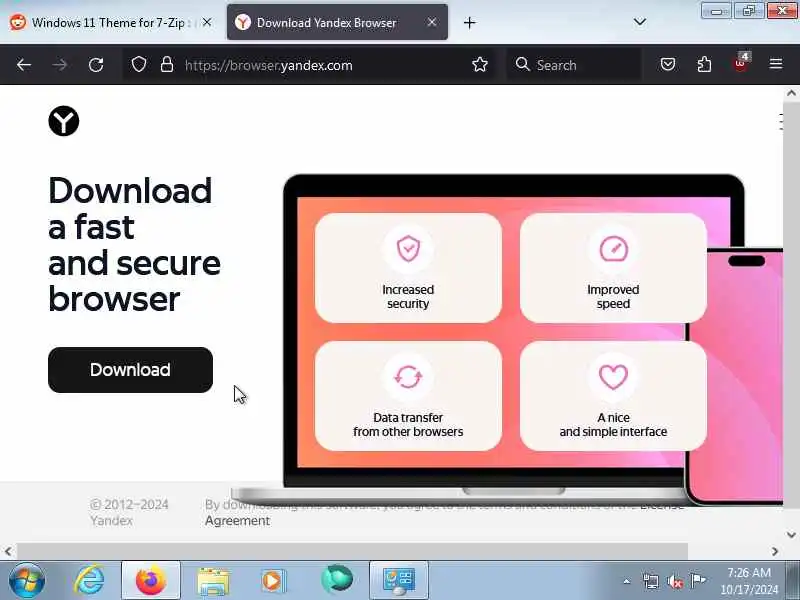
Task: Close the Download Yandex Browser tab
Action: pos(432,22)
